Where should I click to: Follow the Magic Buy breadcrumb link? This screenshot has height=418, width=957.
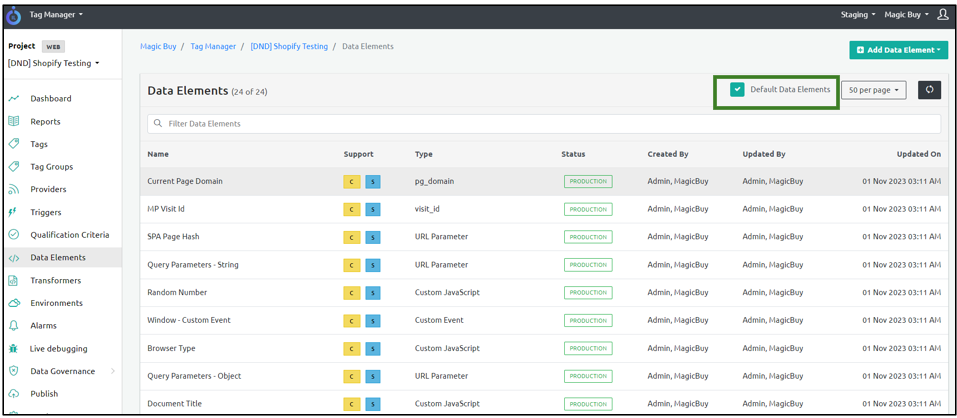pyautogui.click(x=158, y=47)
